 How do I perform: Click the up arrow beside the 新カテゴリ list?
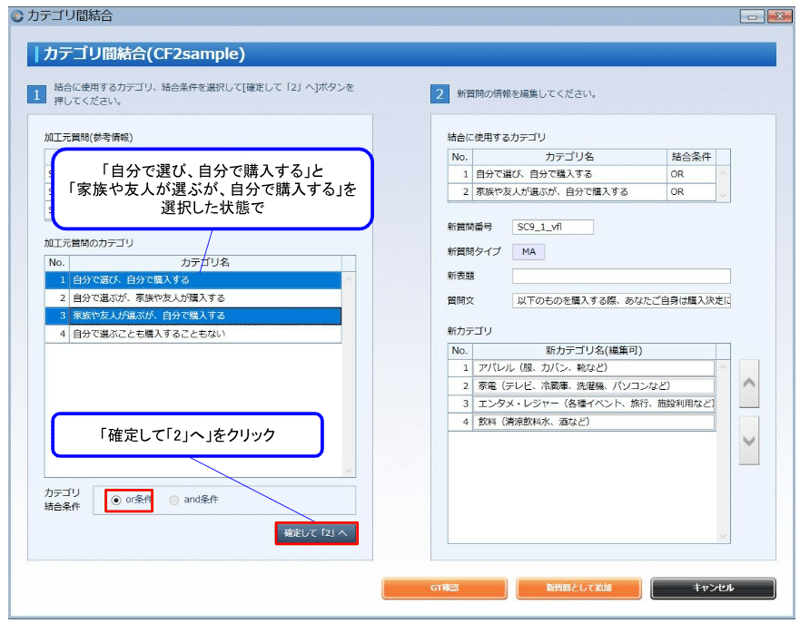click(746, 383)
